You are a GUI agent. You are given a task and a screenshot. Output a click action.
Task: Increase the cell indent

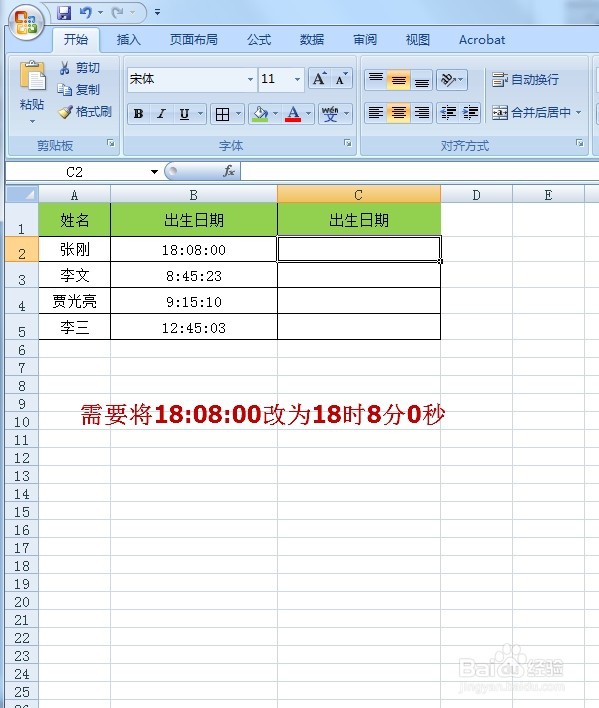pos(470,112)
